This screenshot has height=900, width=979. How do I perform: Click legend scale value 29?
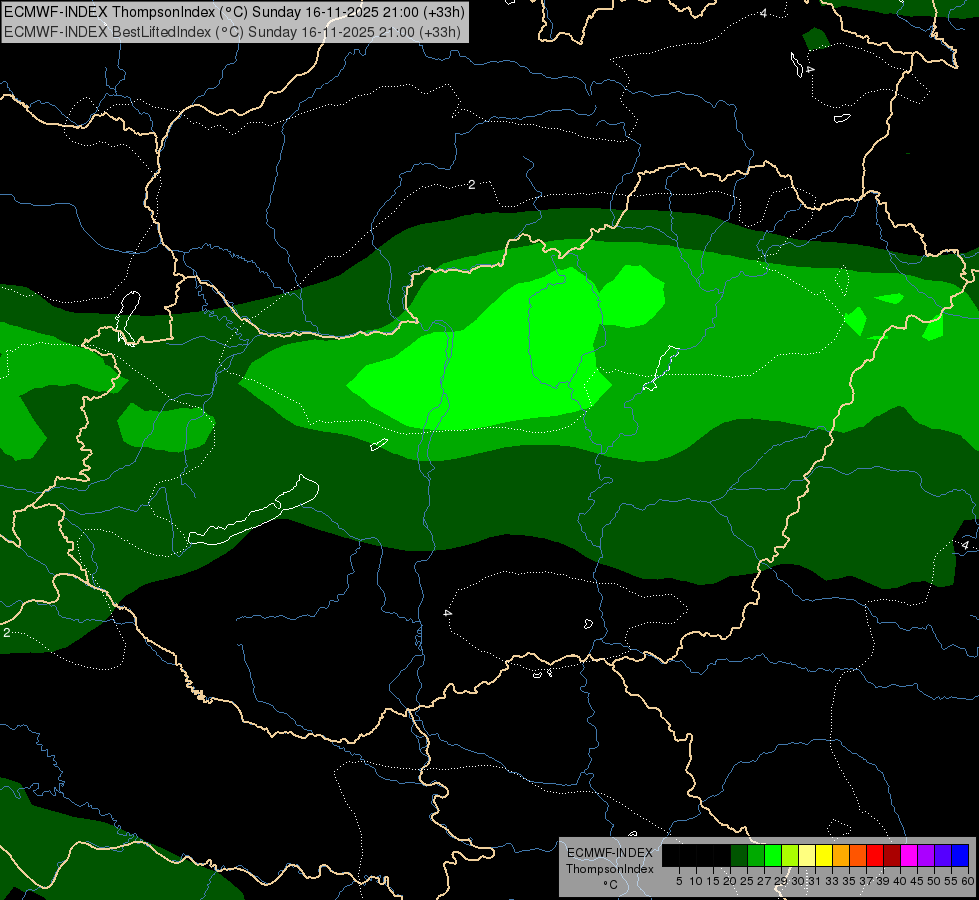780,881
